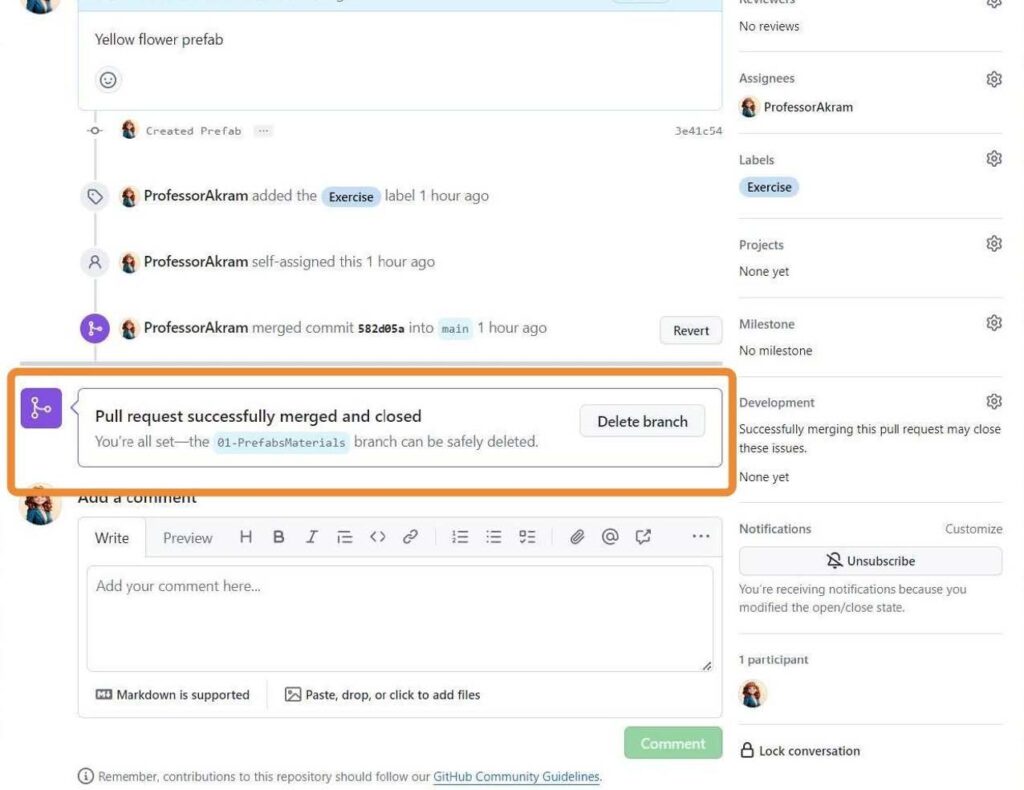The width and height of the screenshot is (1024, 790).
Task: Open GitHub Community Guidelines link
Action: pyautogui.click(x=516, y=777)
